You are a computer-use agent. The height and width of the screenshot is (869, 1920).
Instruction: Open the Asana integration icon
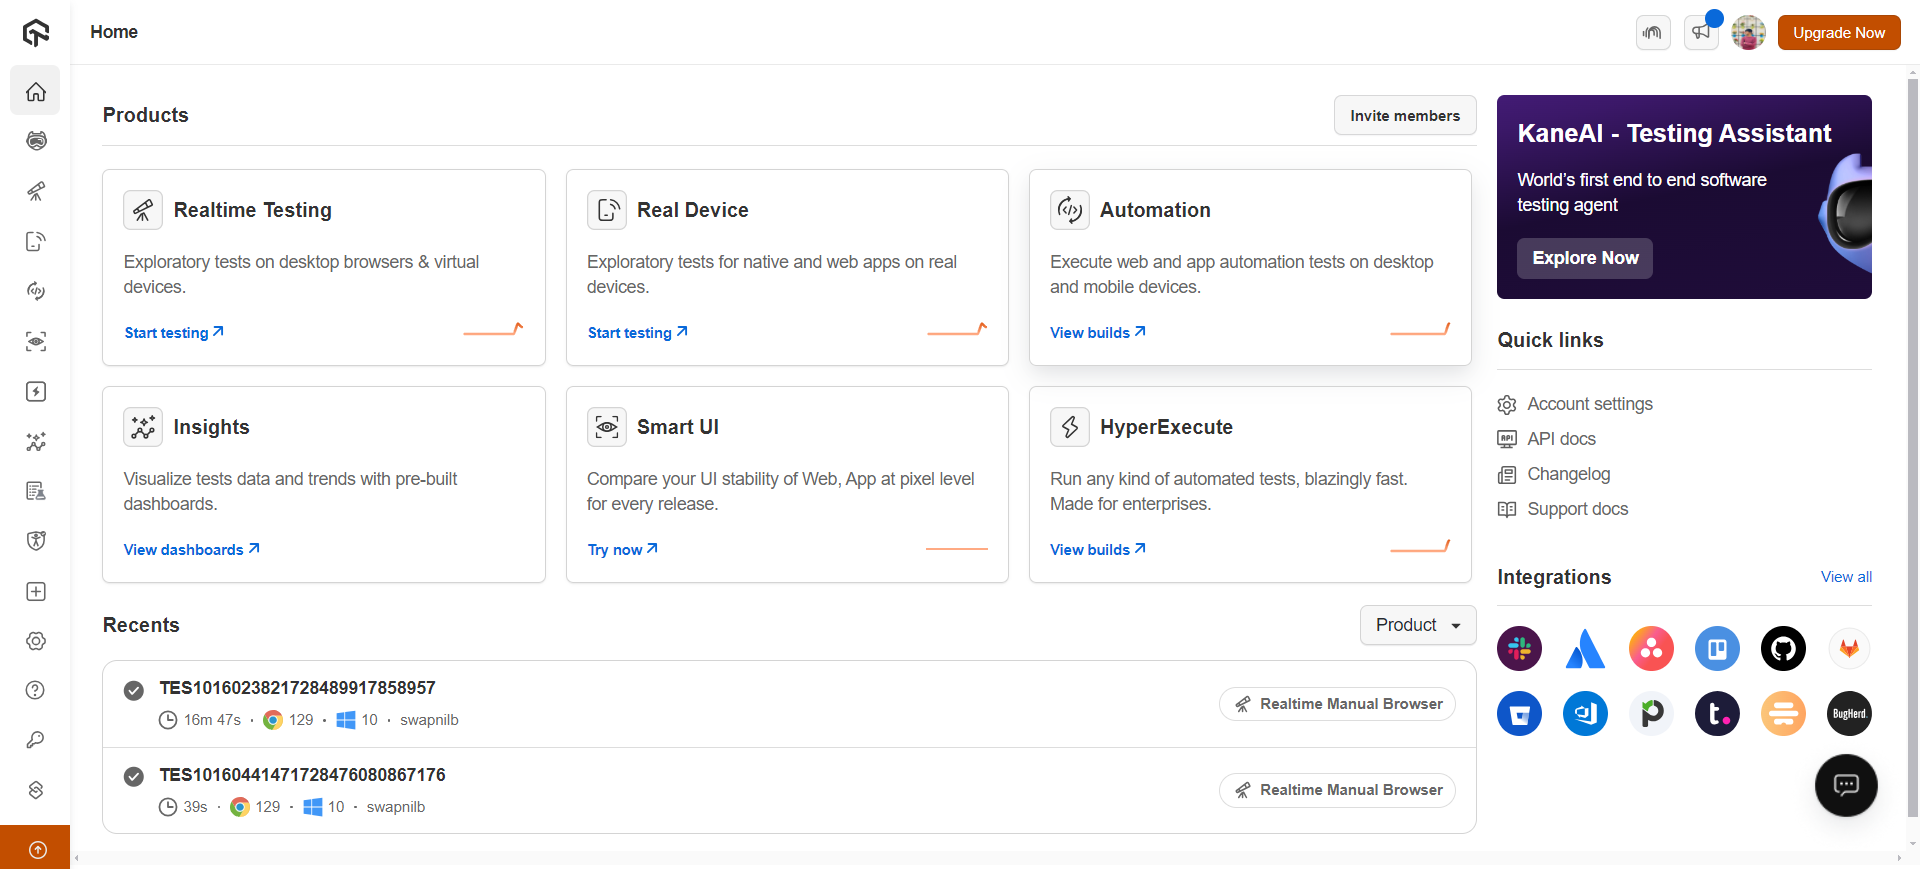point(1651,649)
